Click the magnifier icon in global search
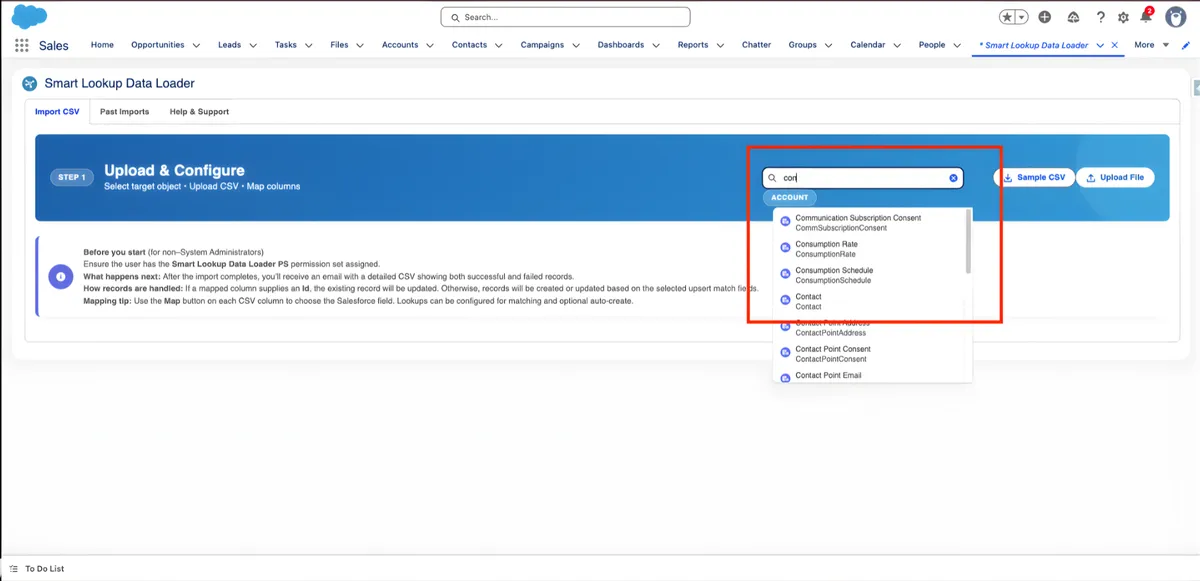Screen dimensions: 1200x581 [x=455, y=17]
